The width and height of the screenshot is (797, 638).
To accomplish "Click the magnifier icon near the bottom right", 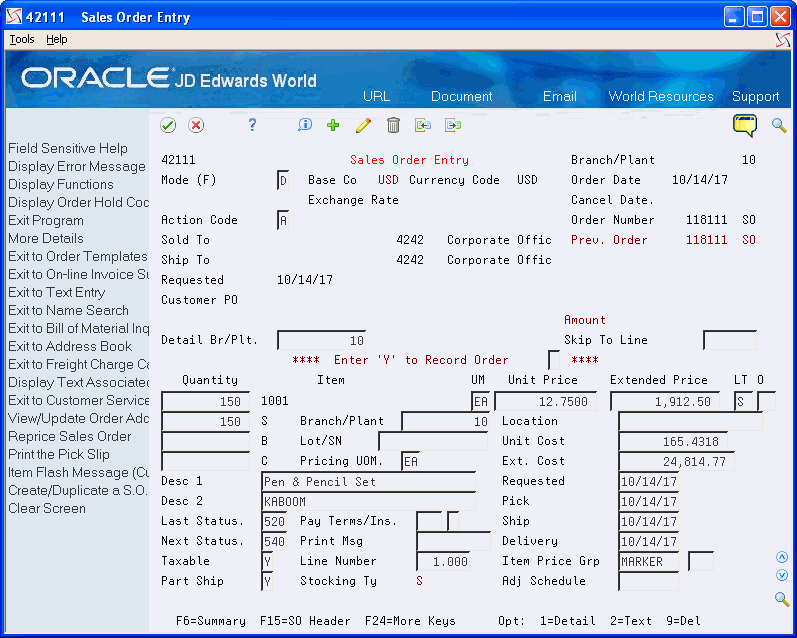I will pos(782,599).
